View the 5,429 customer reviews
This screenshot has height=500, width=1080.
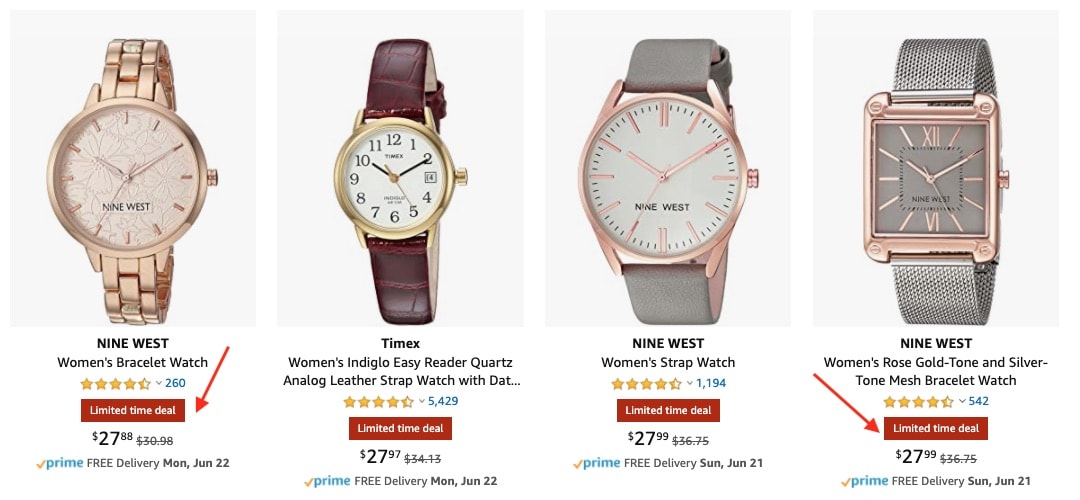click(x=443, y=402)
